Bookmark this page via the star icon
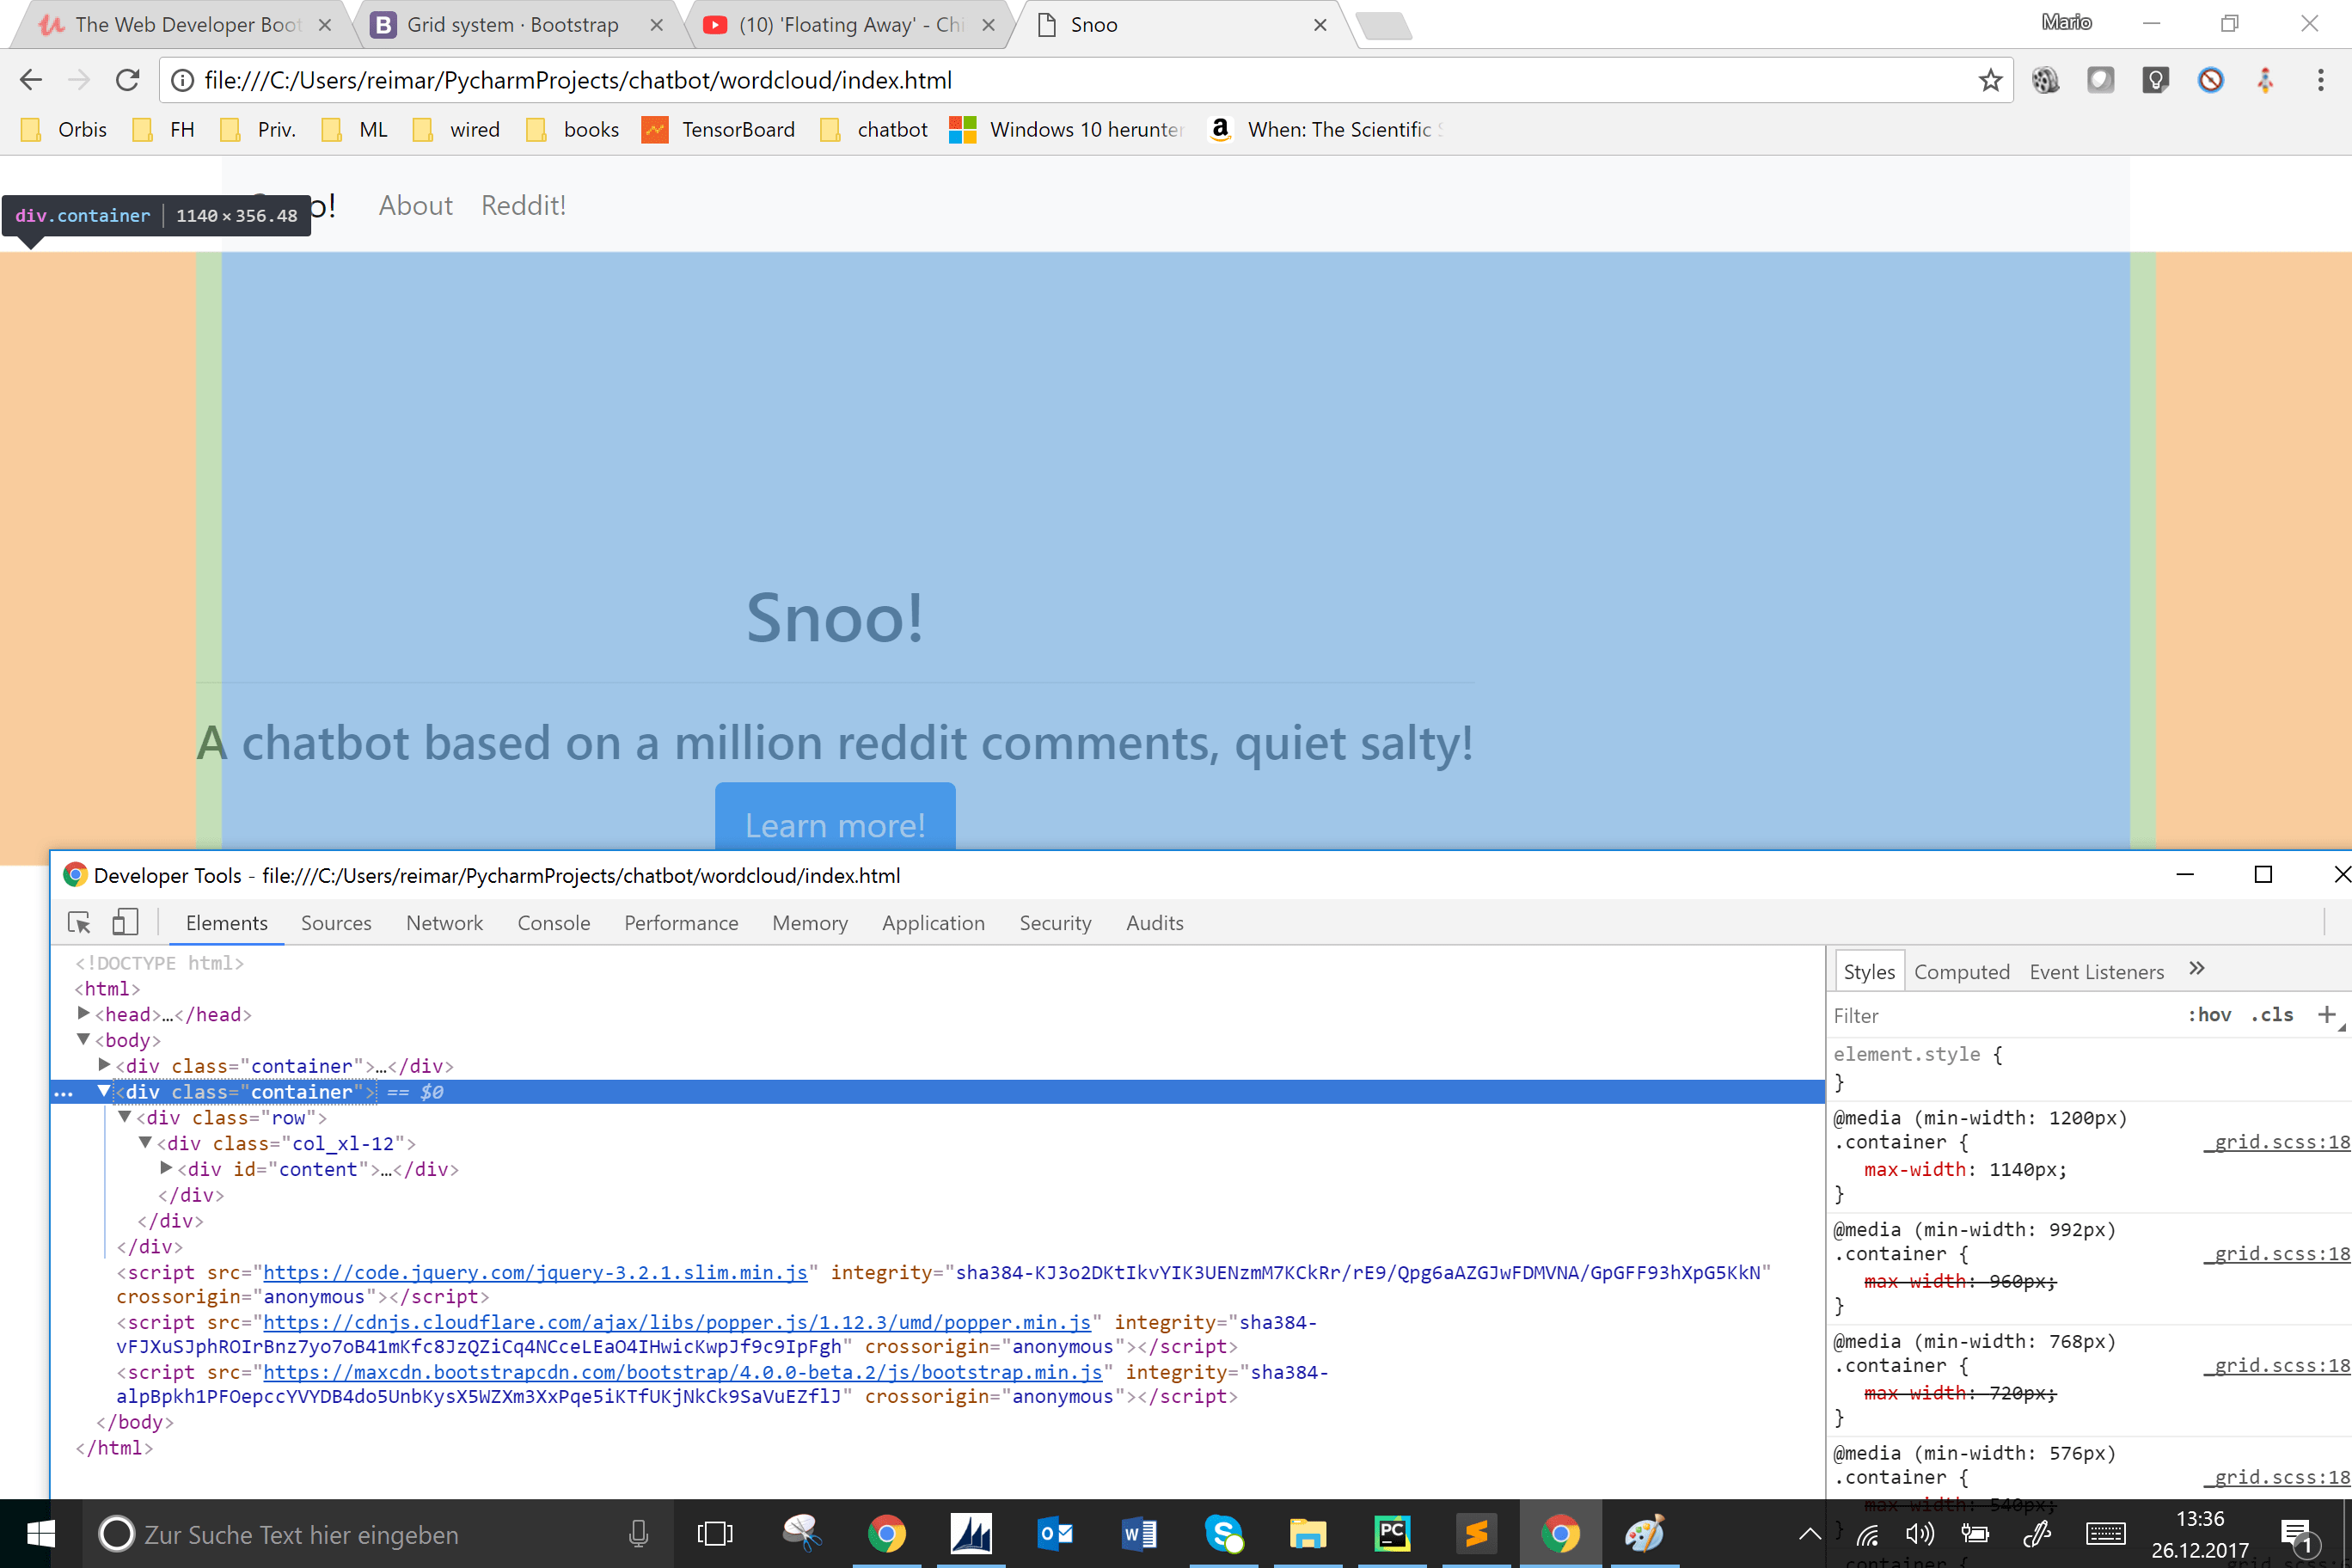The width and height of the screenshot is (2352, 1568). point(1990,80)
